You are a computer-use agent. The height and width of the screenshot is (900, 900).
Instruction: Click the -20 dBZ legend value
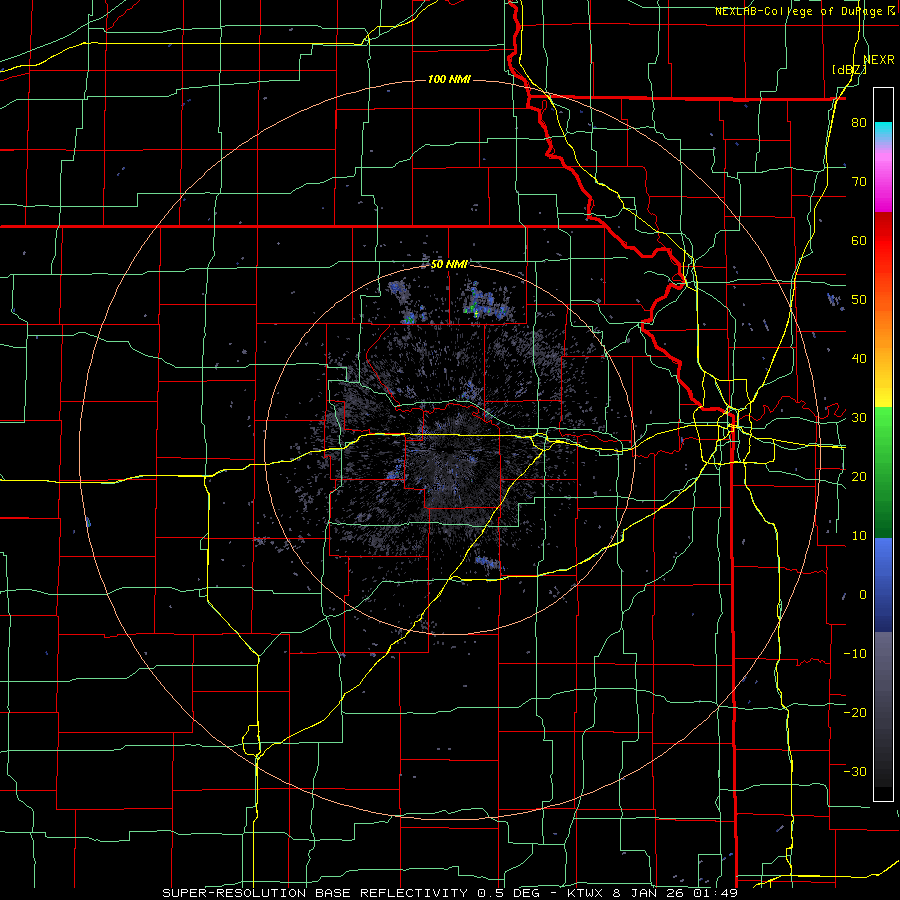855,713
